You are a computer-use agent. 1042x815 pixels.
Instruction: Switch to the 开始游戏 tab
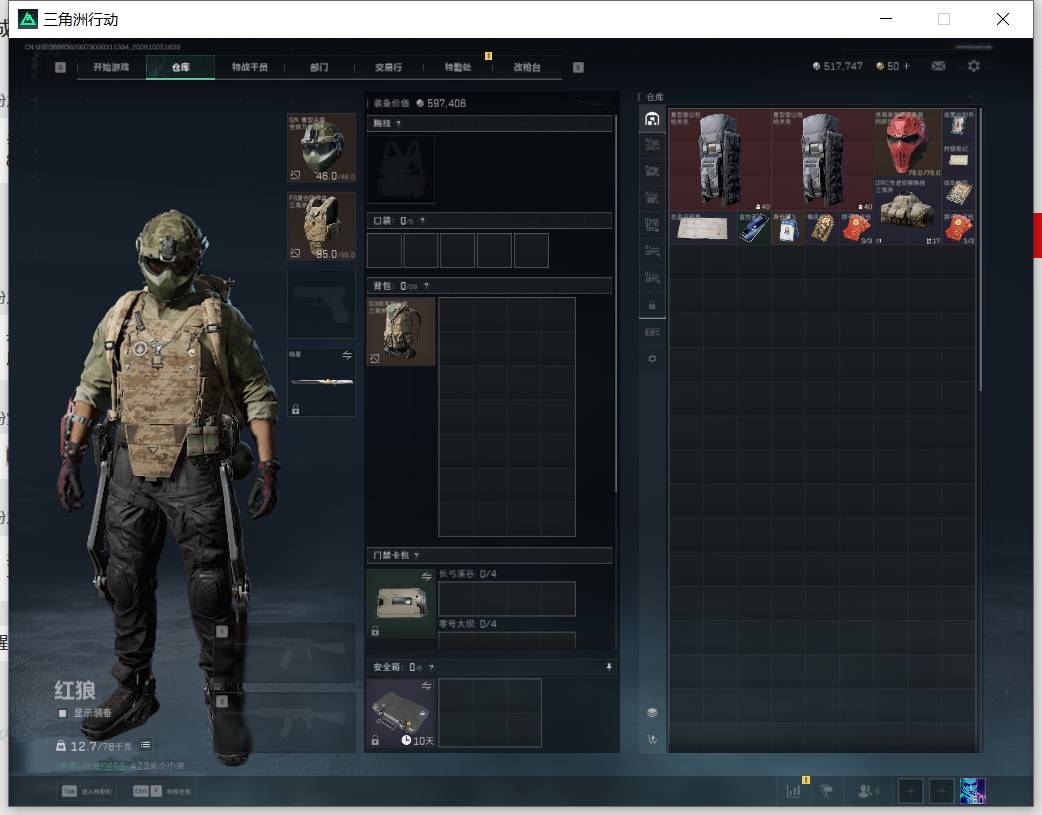111,67
